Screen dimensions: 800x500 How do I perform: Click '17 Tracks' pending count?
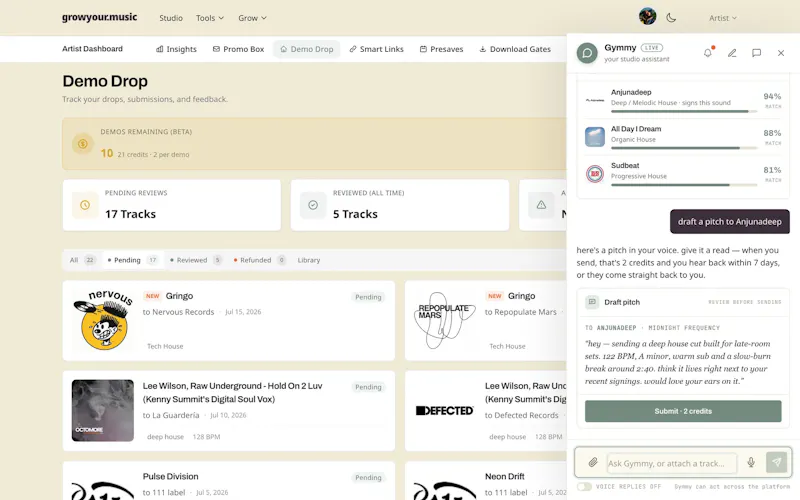[130, 214]
